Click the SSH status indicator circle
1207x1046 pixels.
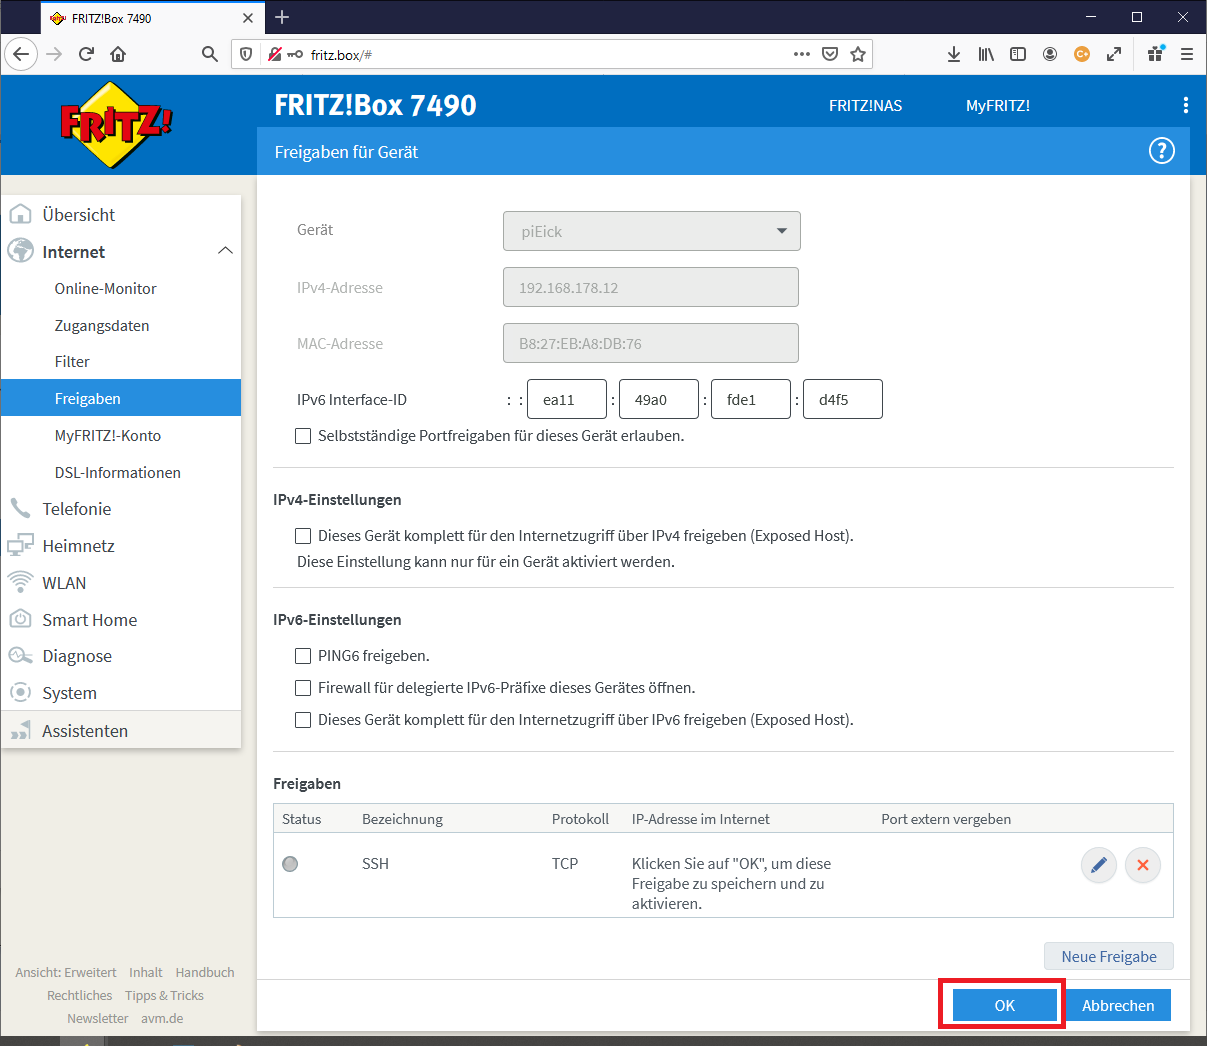[x=290, y=864]
